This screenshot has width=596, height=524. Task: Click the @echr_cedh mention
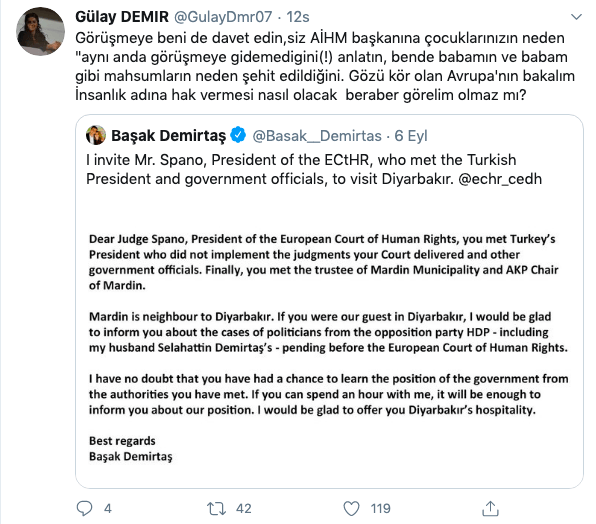point(500,179)
